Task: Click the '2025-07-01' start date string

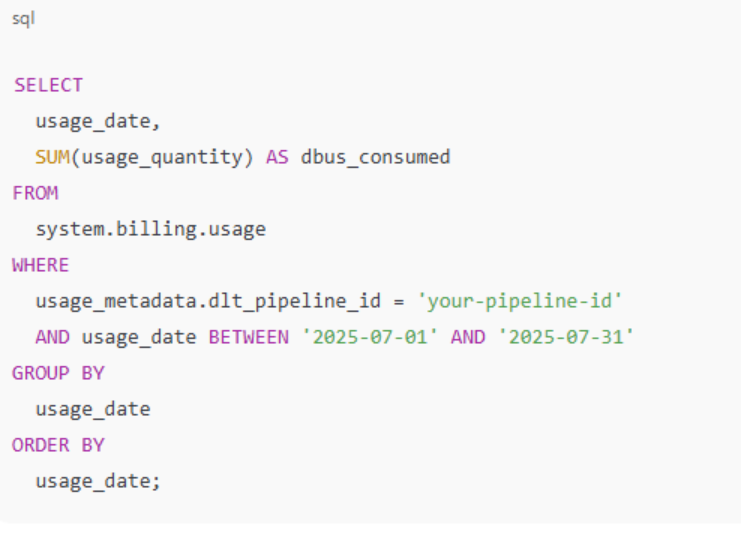Action: (x=369, y=337)
